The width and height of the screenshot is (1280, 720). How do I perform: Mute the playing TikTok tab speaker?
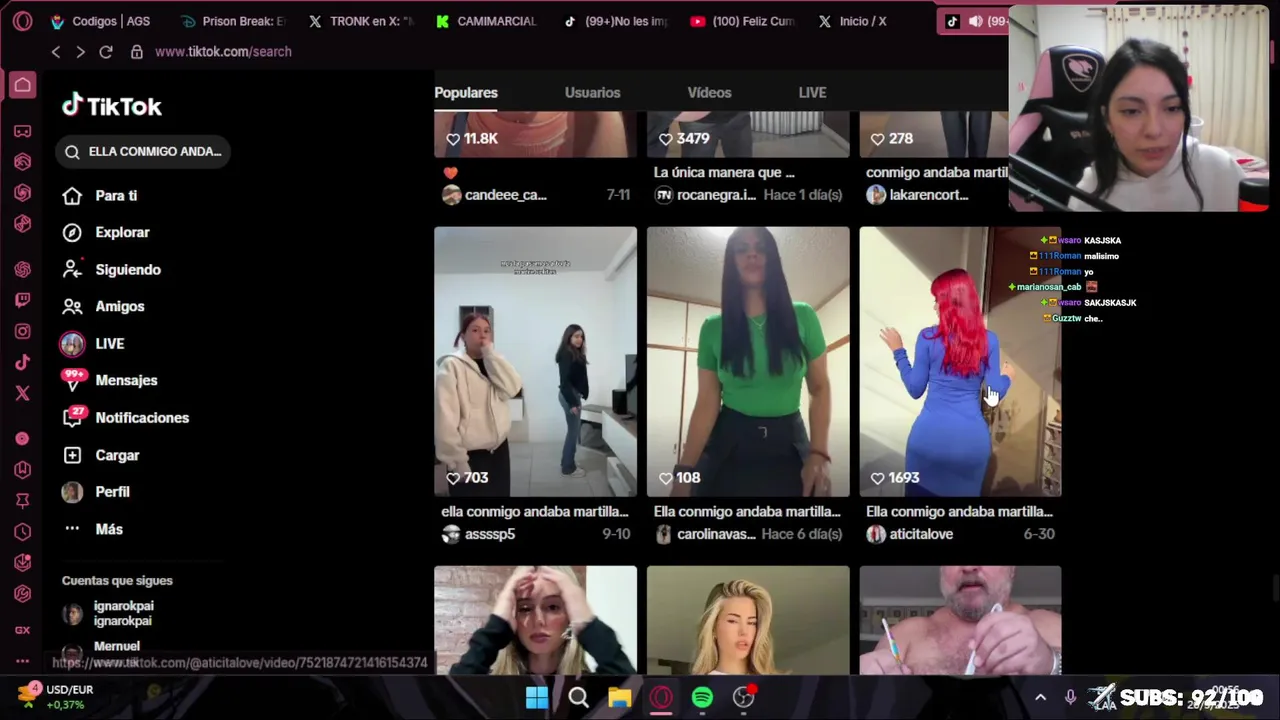(975, 21)
